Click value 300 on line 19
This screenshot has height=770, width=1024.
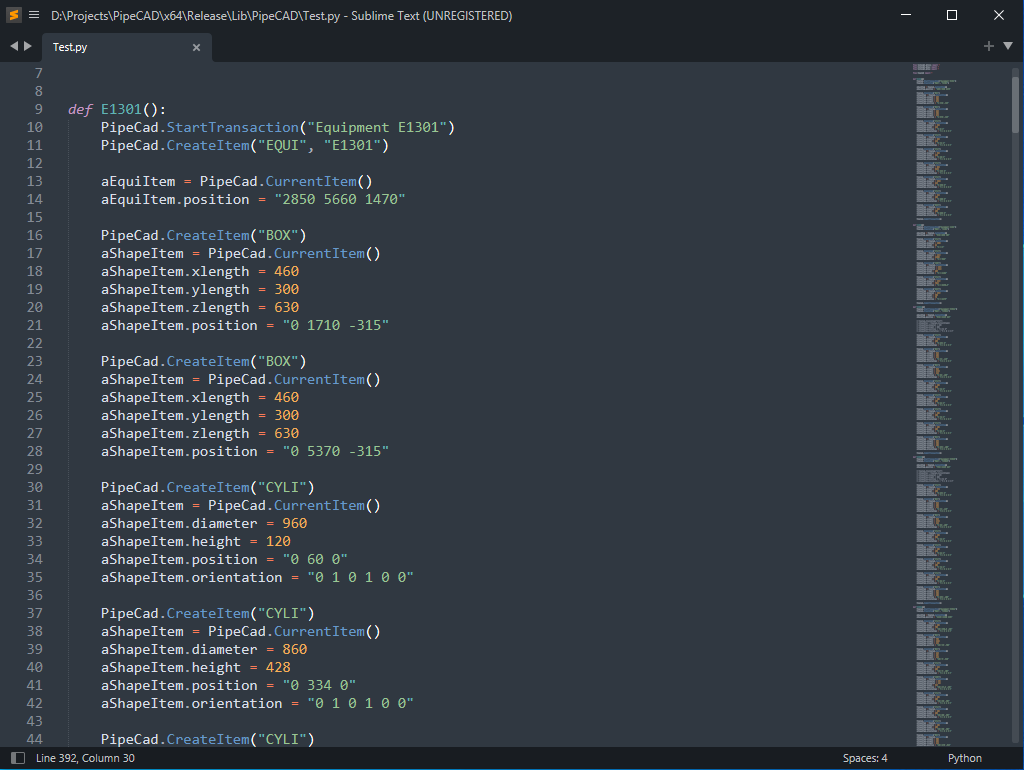point(286,289)
